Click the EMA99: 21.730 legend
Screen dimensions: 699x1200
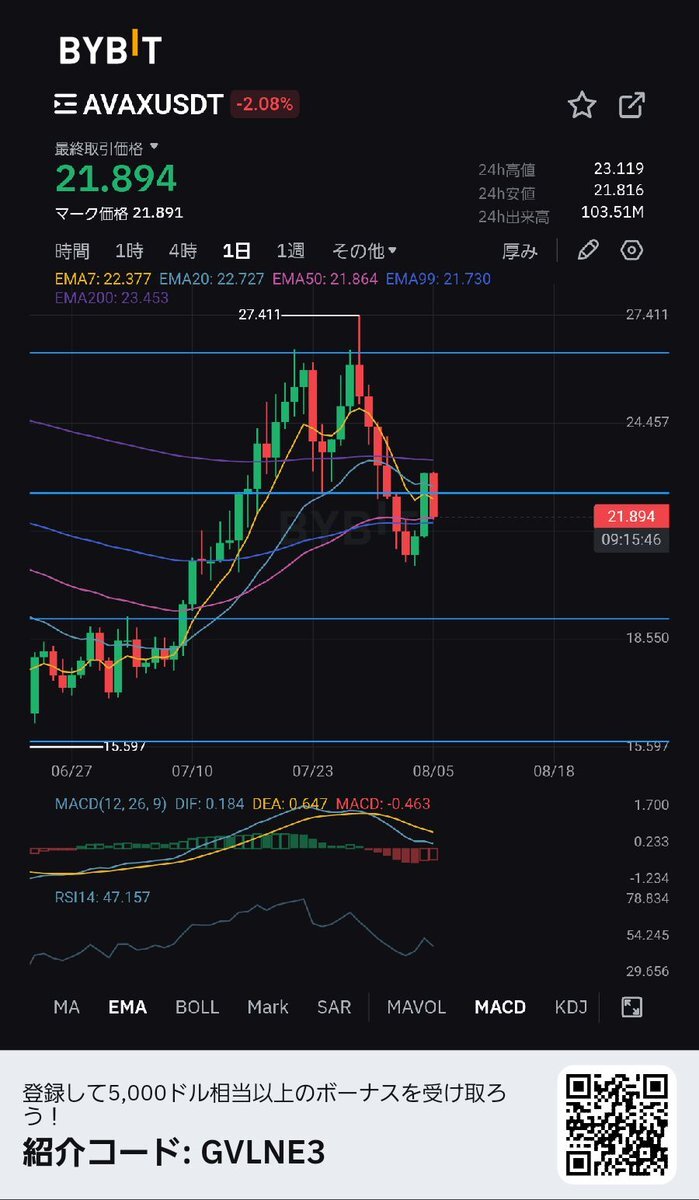(439, 279)
